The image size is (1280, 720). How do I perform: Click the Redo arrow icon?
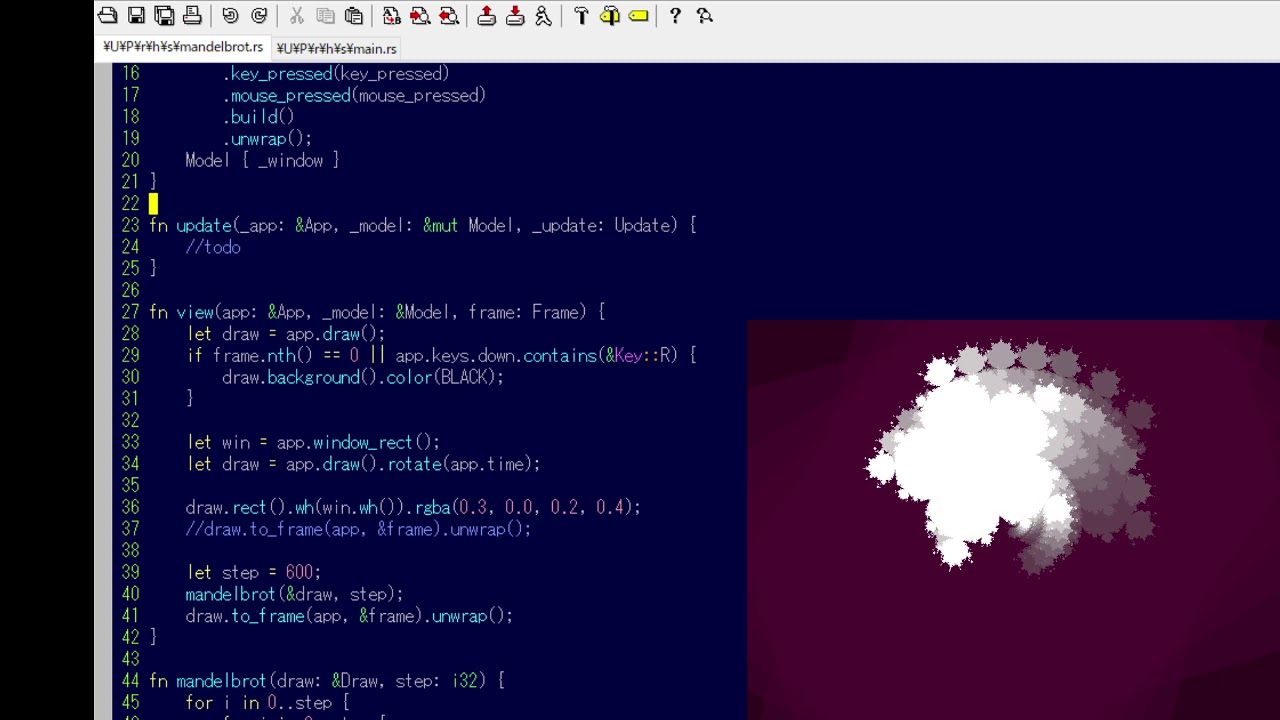pos(259,16)
